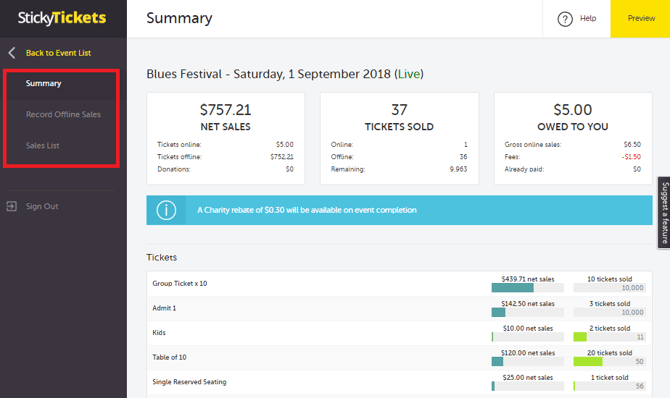
Task: Click the Sign Out label
Action: (x=42, y=206)
